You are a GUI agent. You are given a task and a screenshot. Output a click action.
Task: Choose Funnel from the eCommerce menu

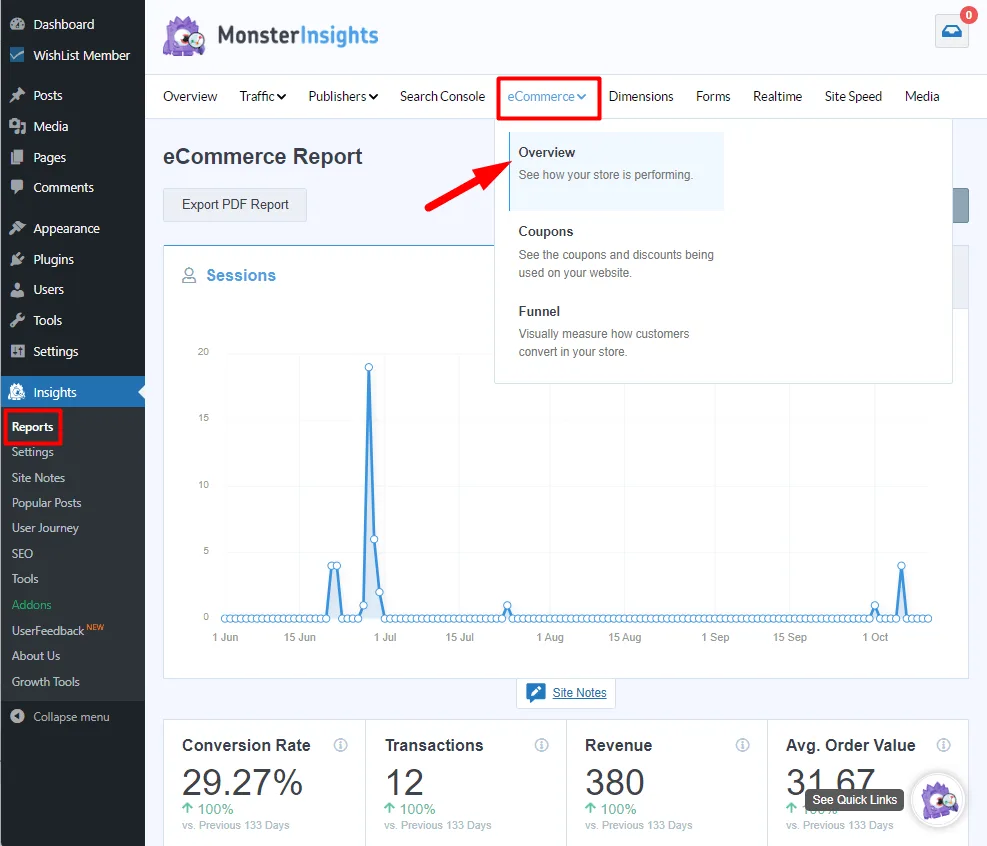click(x=539, y=312)
